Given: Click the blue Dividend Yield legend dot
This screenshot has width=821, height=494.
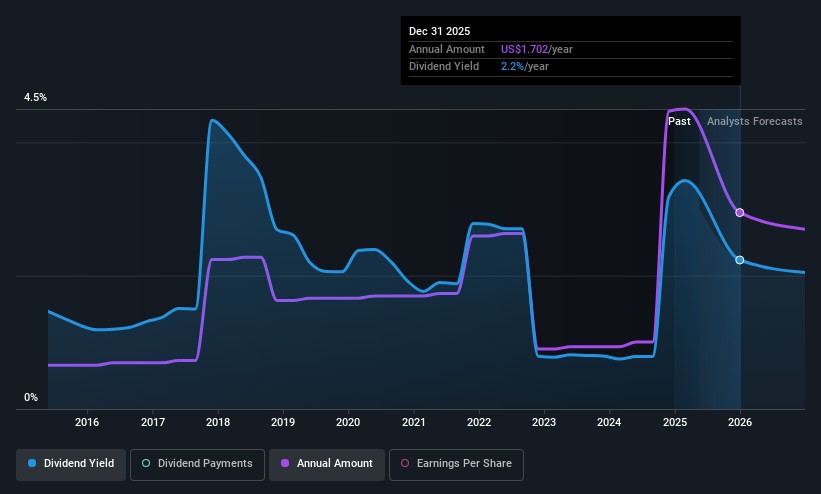Looking at the screenshot, I should pos(32,463).
